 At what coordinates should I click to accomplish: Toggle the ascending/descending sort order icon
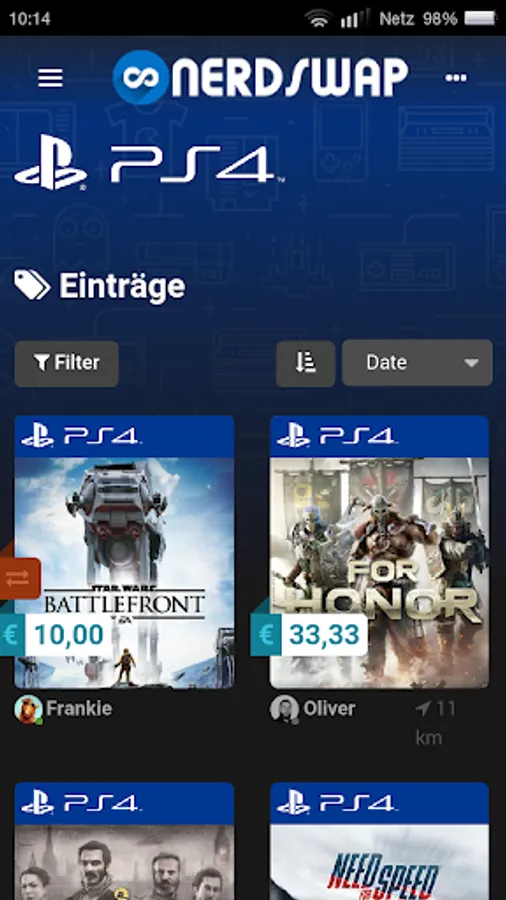pos(306,363)
